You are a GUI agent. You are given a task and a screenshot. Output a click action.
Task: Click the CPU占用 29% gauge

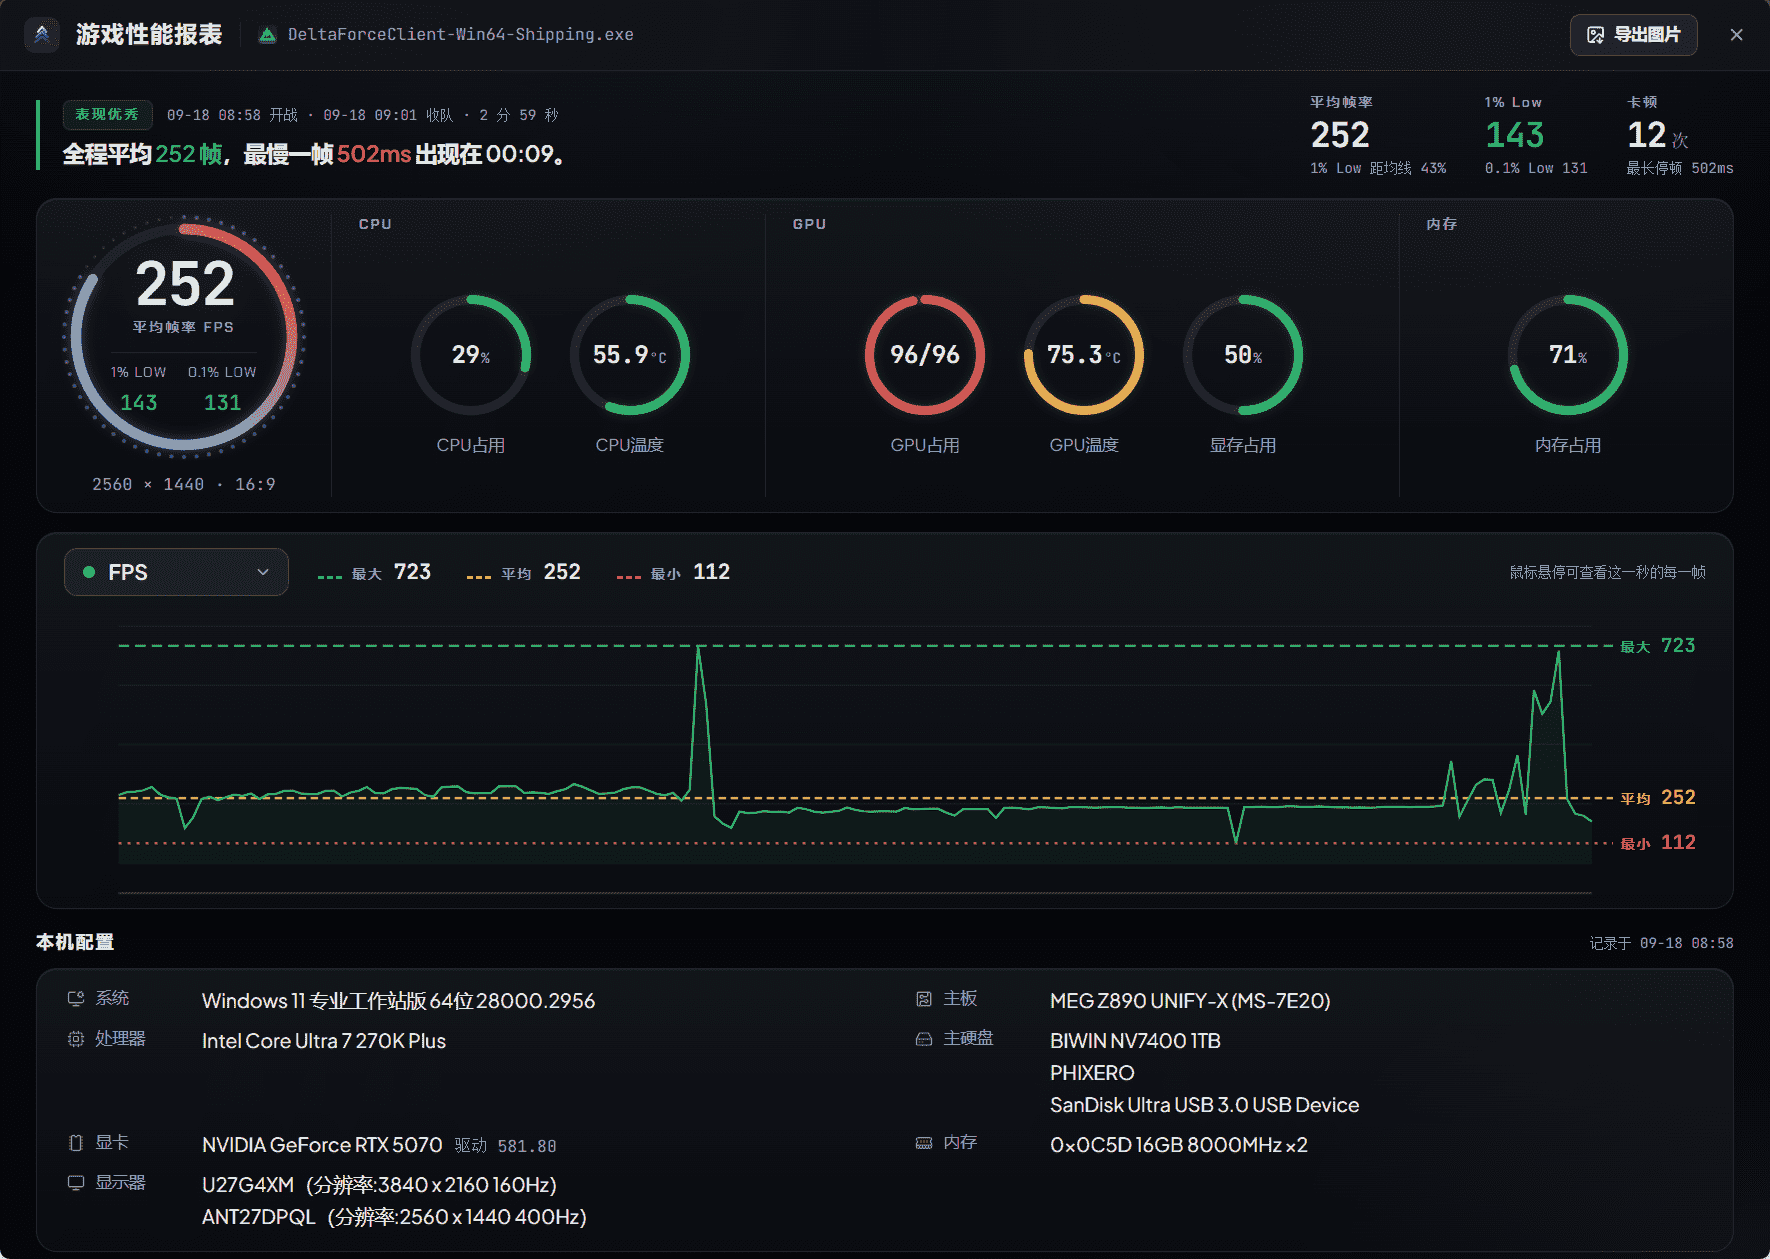click(x=471, y=355)
